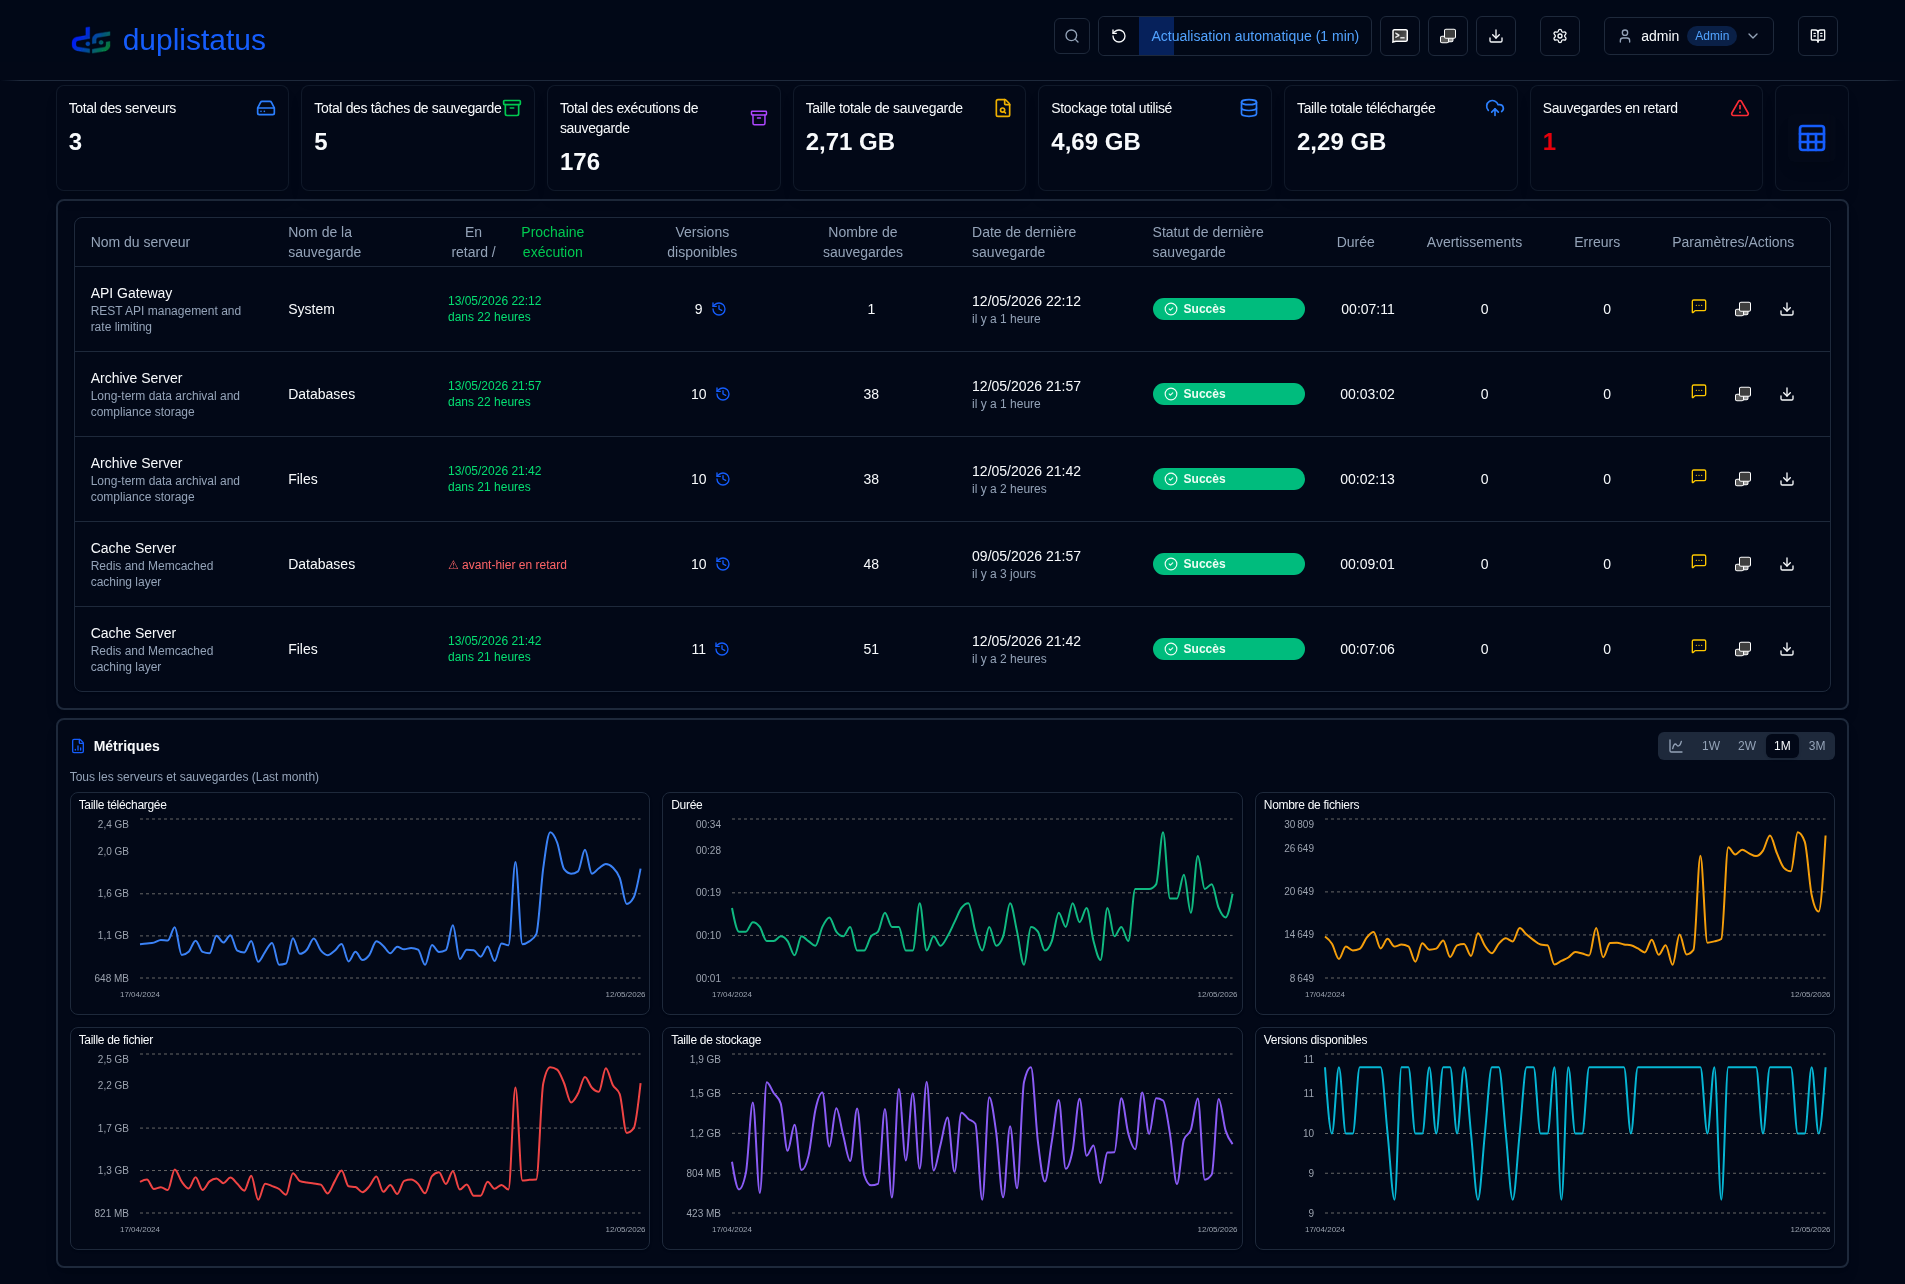The width and height of the screenshot is (1905, 1284).
Task: Click the download icon in header
Action: (1496, 36)
